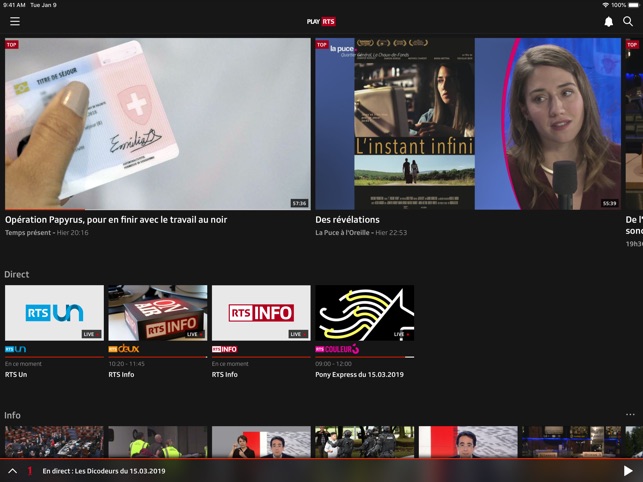Open Info video with yellow-vest workers
Screen dimensions: 643x482
tap(158, 441)
